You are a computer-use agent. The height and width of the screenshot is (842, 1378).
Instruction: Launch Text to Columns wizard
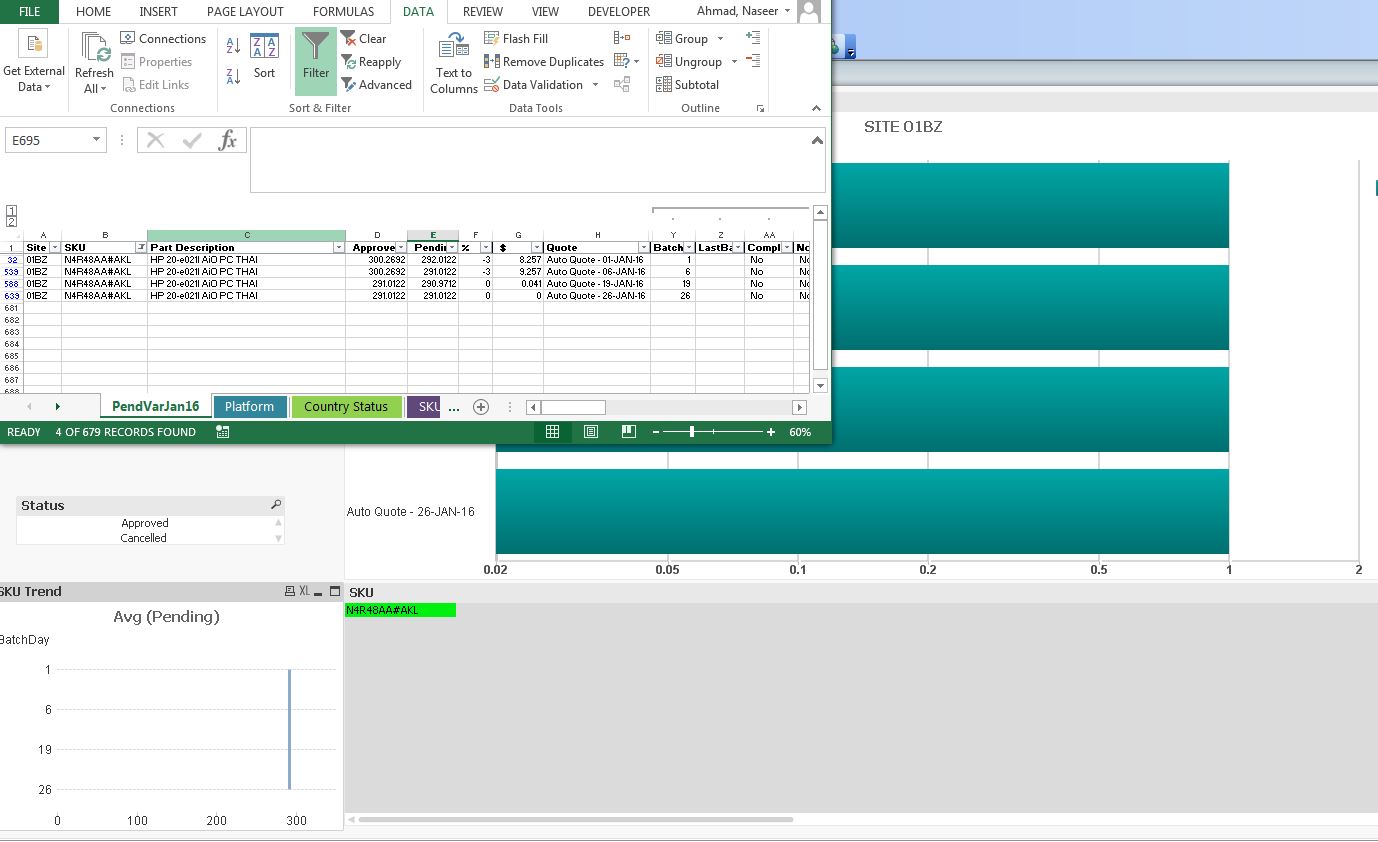(454, 64)
